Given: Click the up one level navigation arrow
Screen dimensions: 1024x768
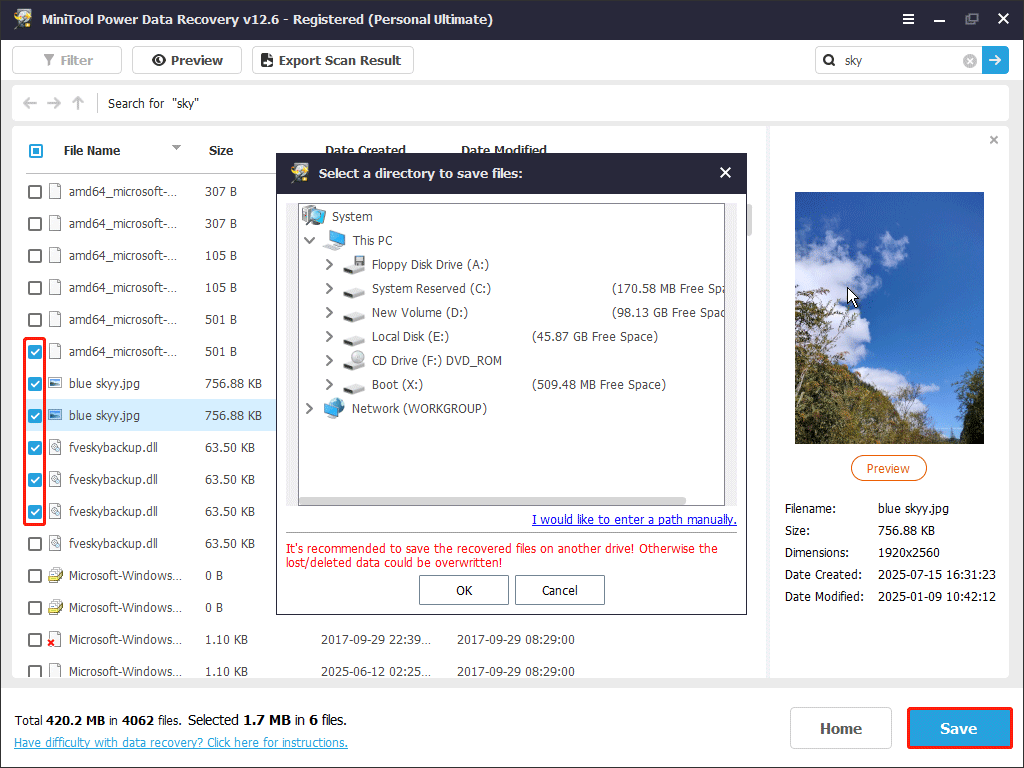Looking at the screenshot, I should (79, 103).
